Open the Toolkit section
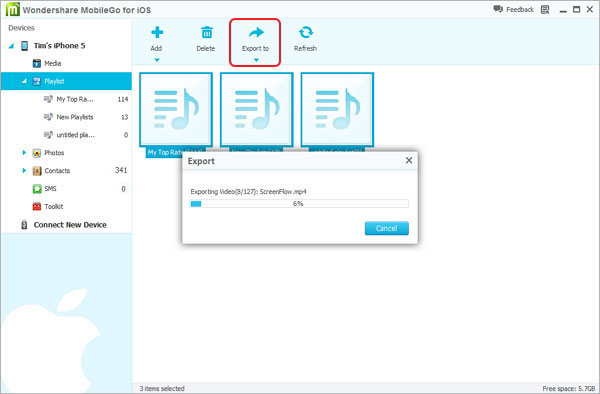 (x=54, y=207)
